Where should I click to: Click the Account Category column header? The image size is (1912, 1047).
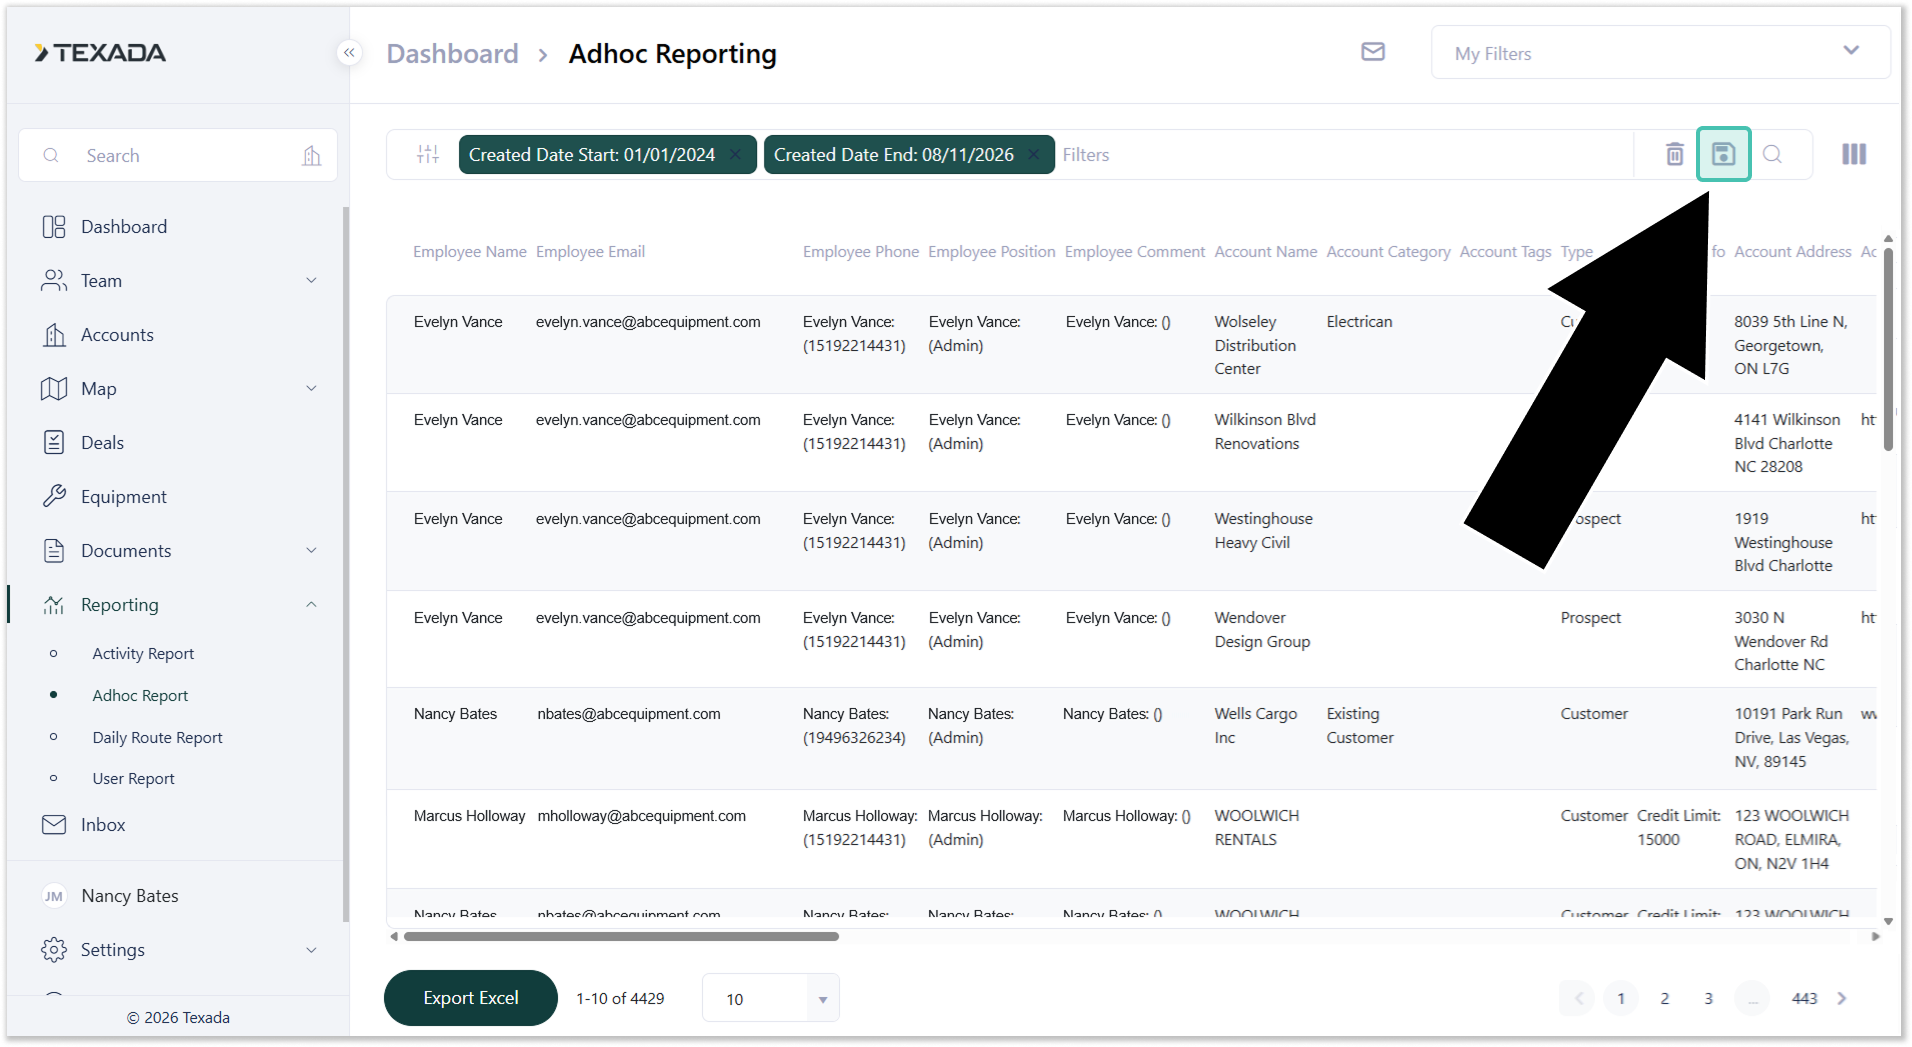click(1388, 252)
